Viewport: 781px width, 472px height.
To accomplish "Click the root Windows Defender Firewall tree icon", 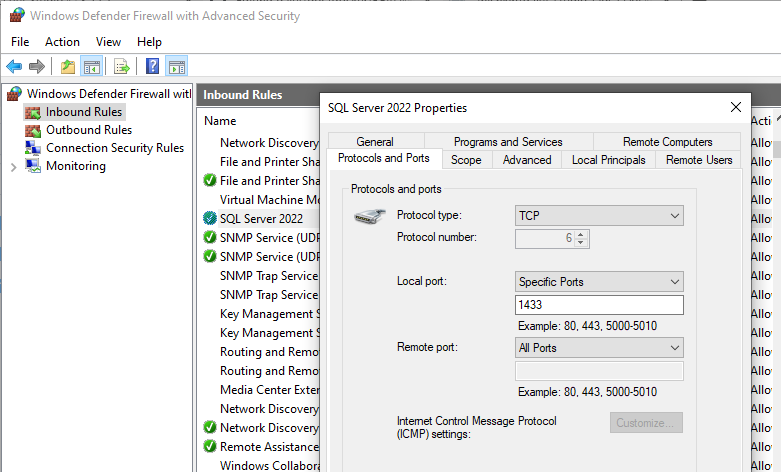I will (14, 94).
